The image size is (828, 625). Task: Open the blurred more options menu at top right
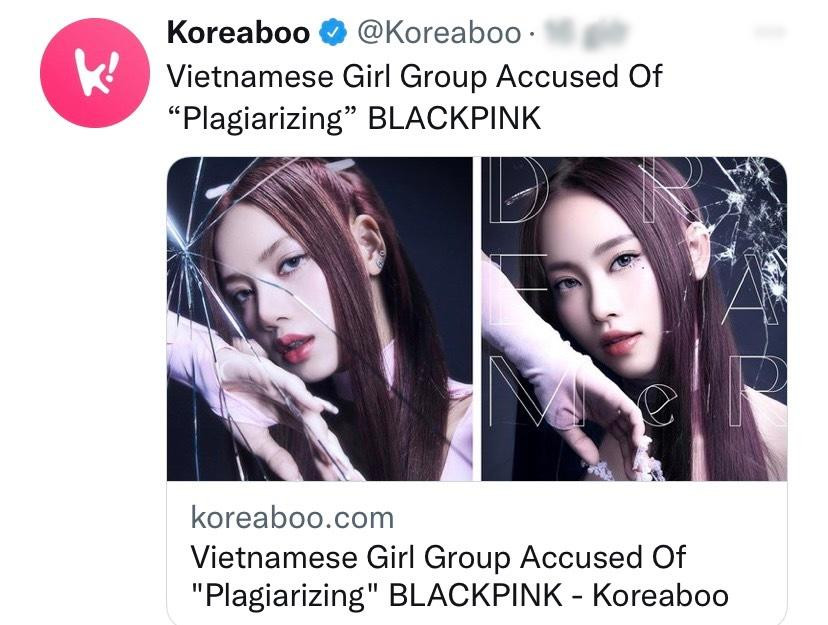point(771,32)
